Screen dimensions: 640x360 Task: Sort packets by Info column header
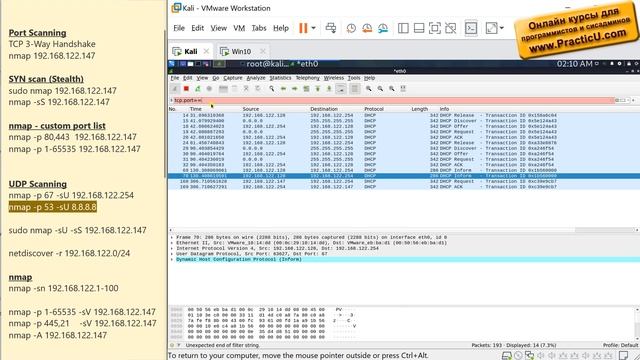(x=444, y=109)
